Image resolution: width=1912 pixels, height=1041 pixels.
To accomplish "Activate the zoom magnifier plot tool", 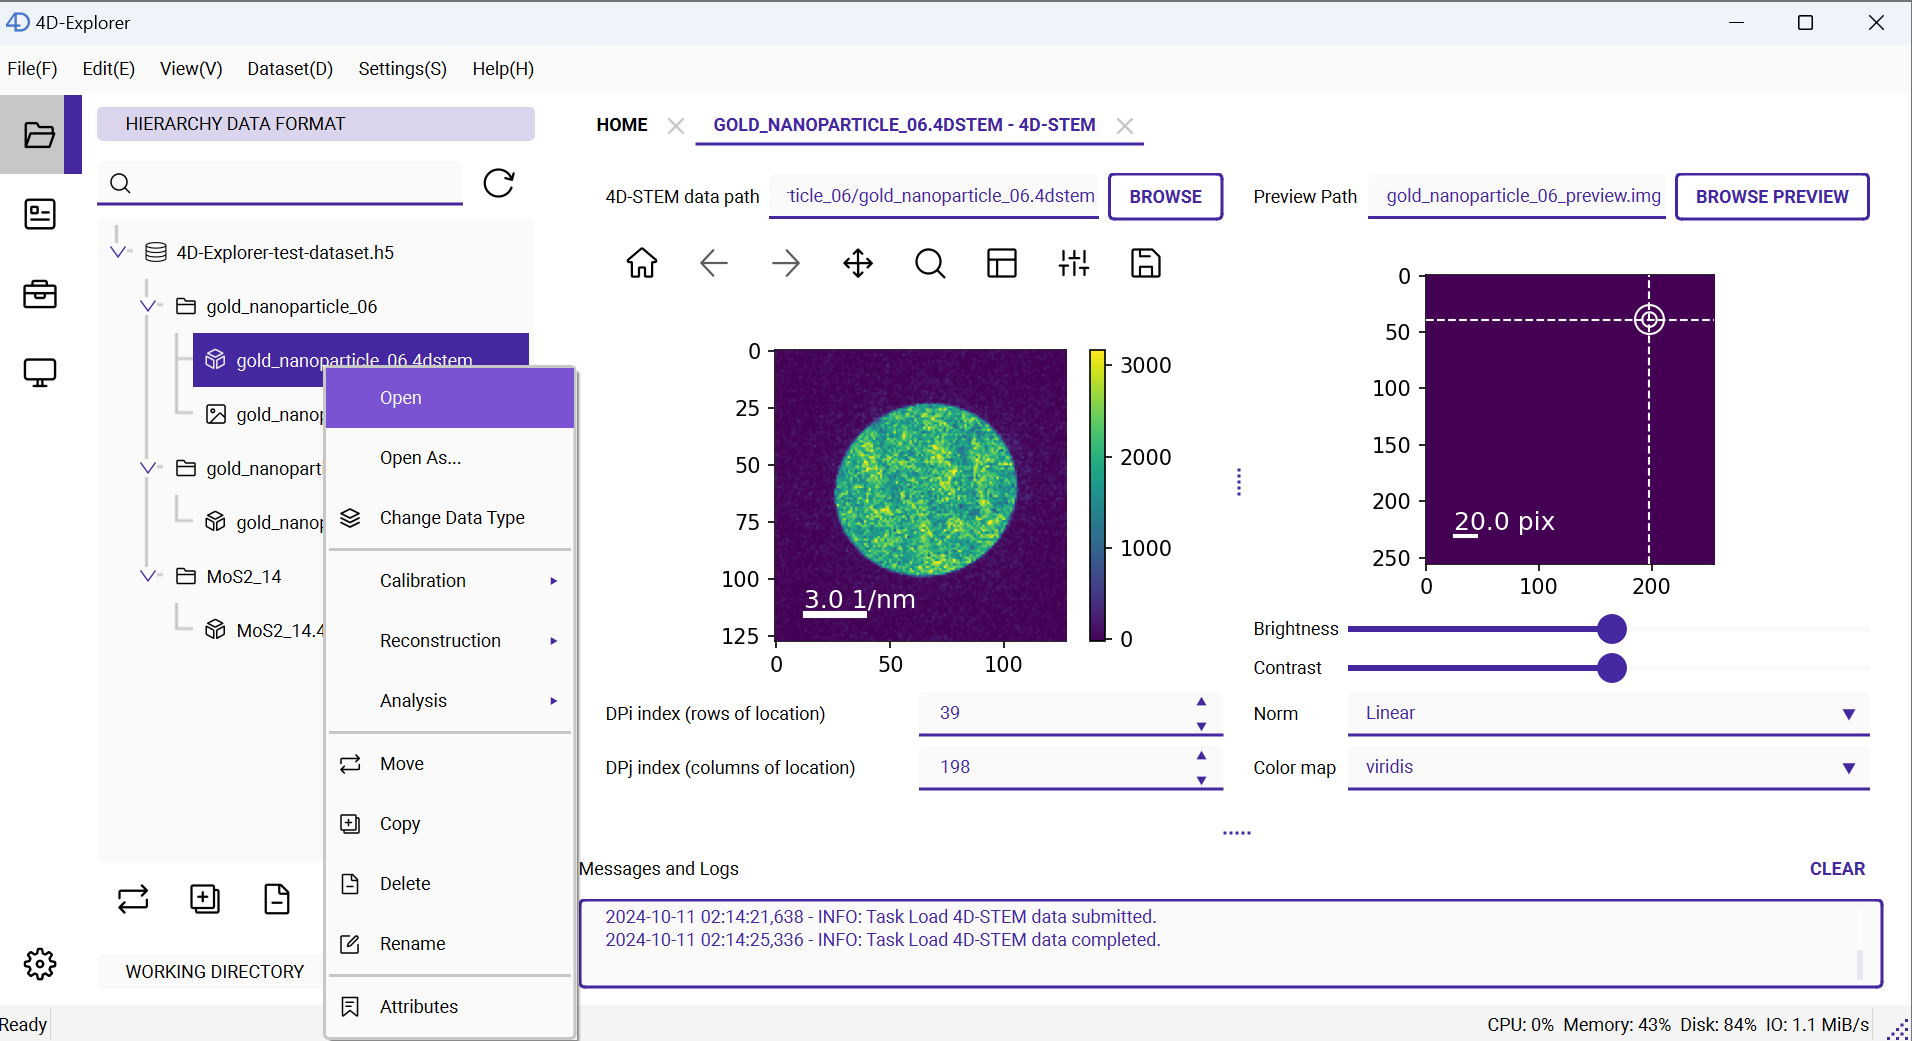I will [x=930, y=263].
